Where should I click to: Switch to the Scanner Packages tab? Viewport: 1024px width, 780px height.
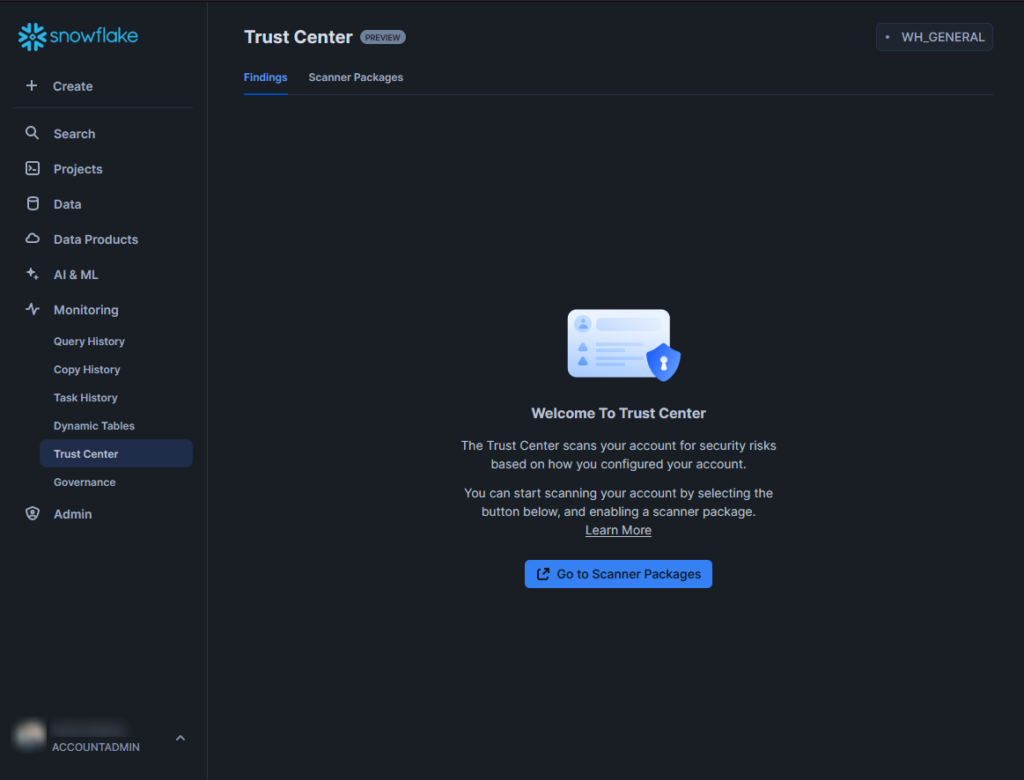[x=355, y=77]
